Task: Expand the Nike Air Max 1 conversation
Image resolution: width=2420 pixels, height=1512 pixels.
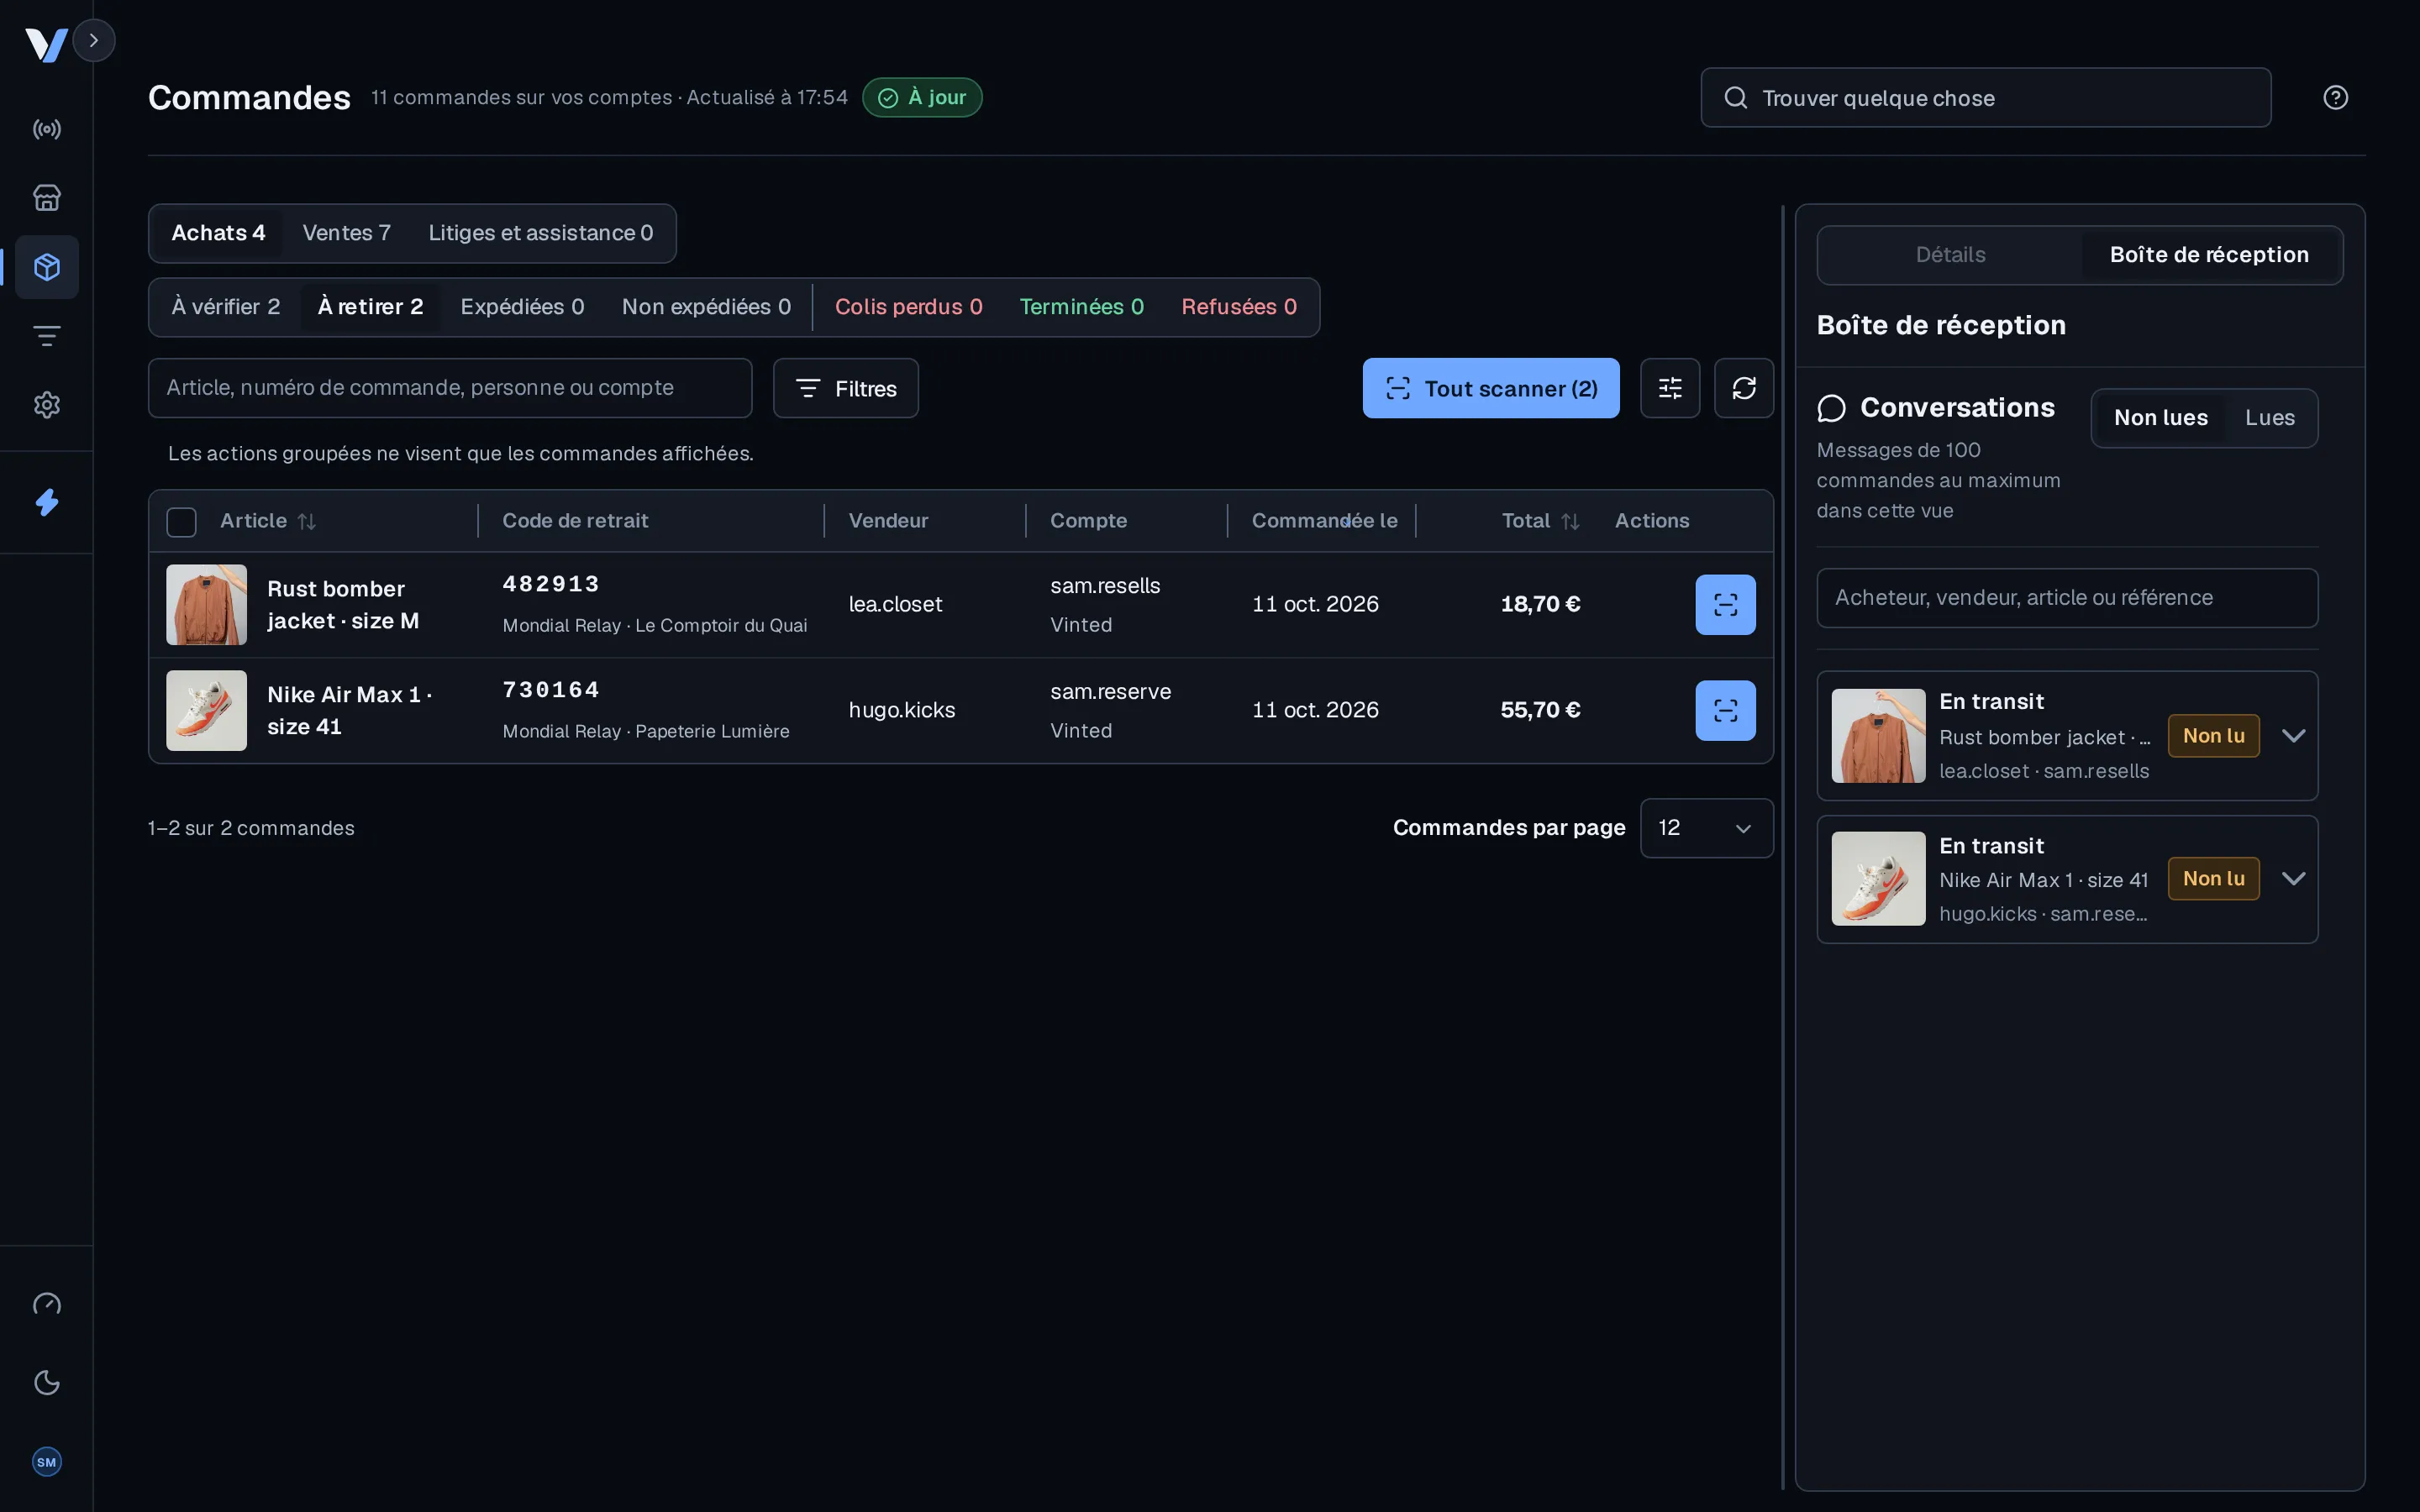Action: tap(2293, 879)
